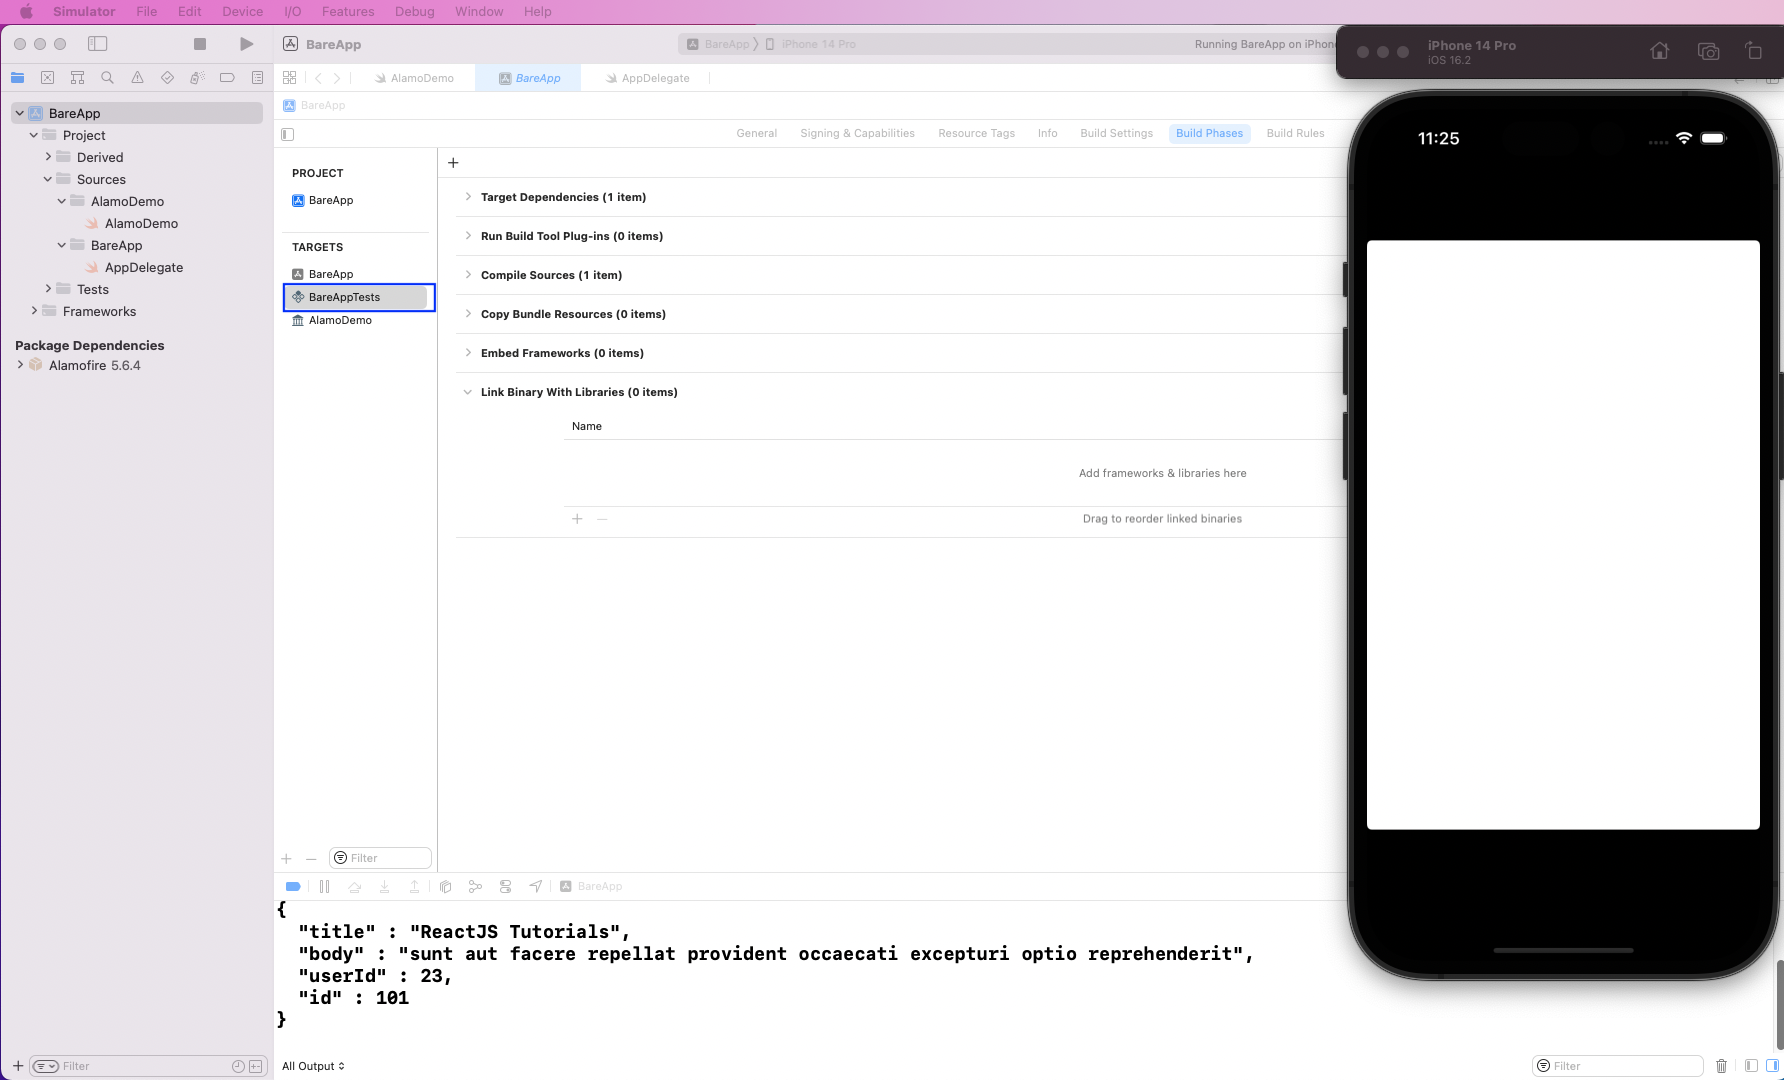Go forward in editor history
1784x1080 pixels.
click(x=337, y=78)
